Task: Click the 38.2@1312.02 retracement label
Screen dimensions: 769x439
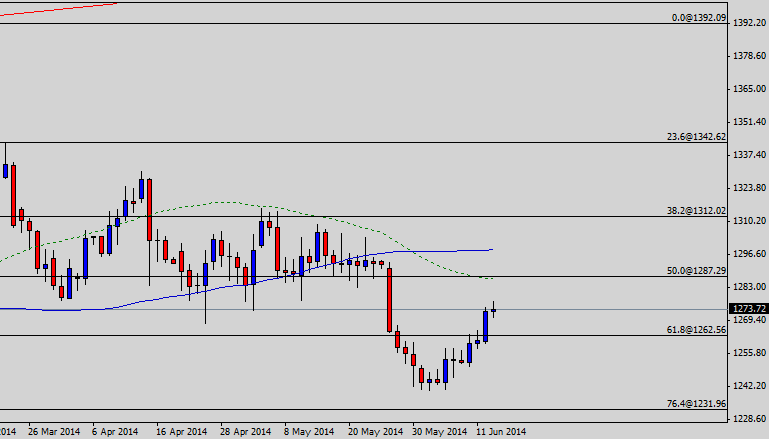Action: click(694, 211)
